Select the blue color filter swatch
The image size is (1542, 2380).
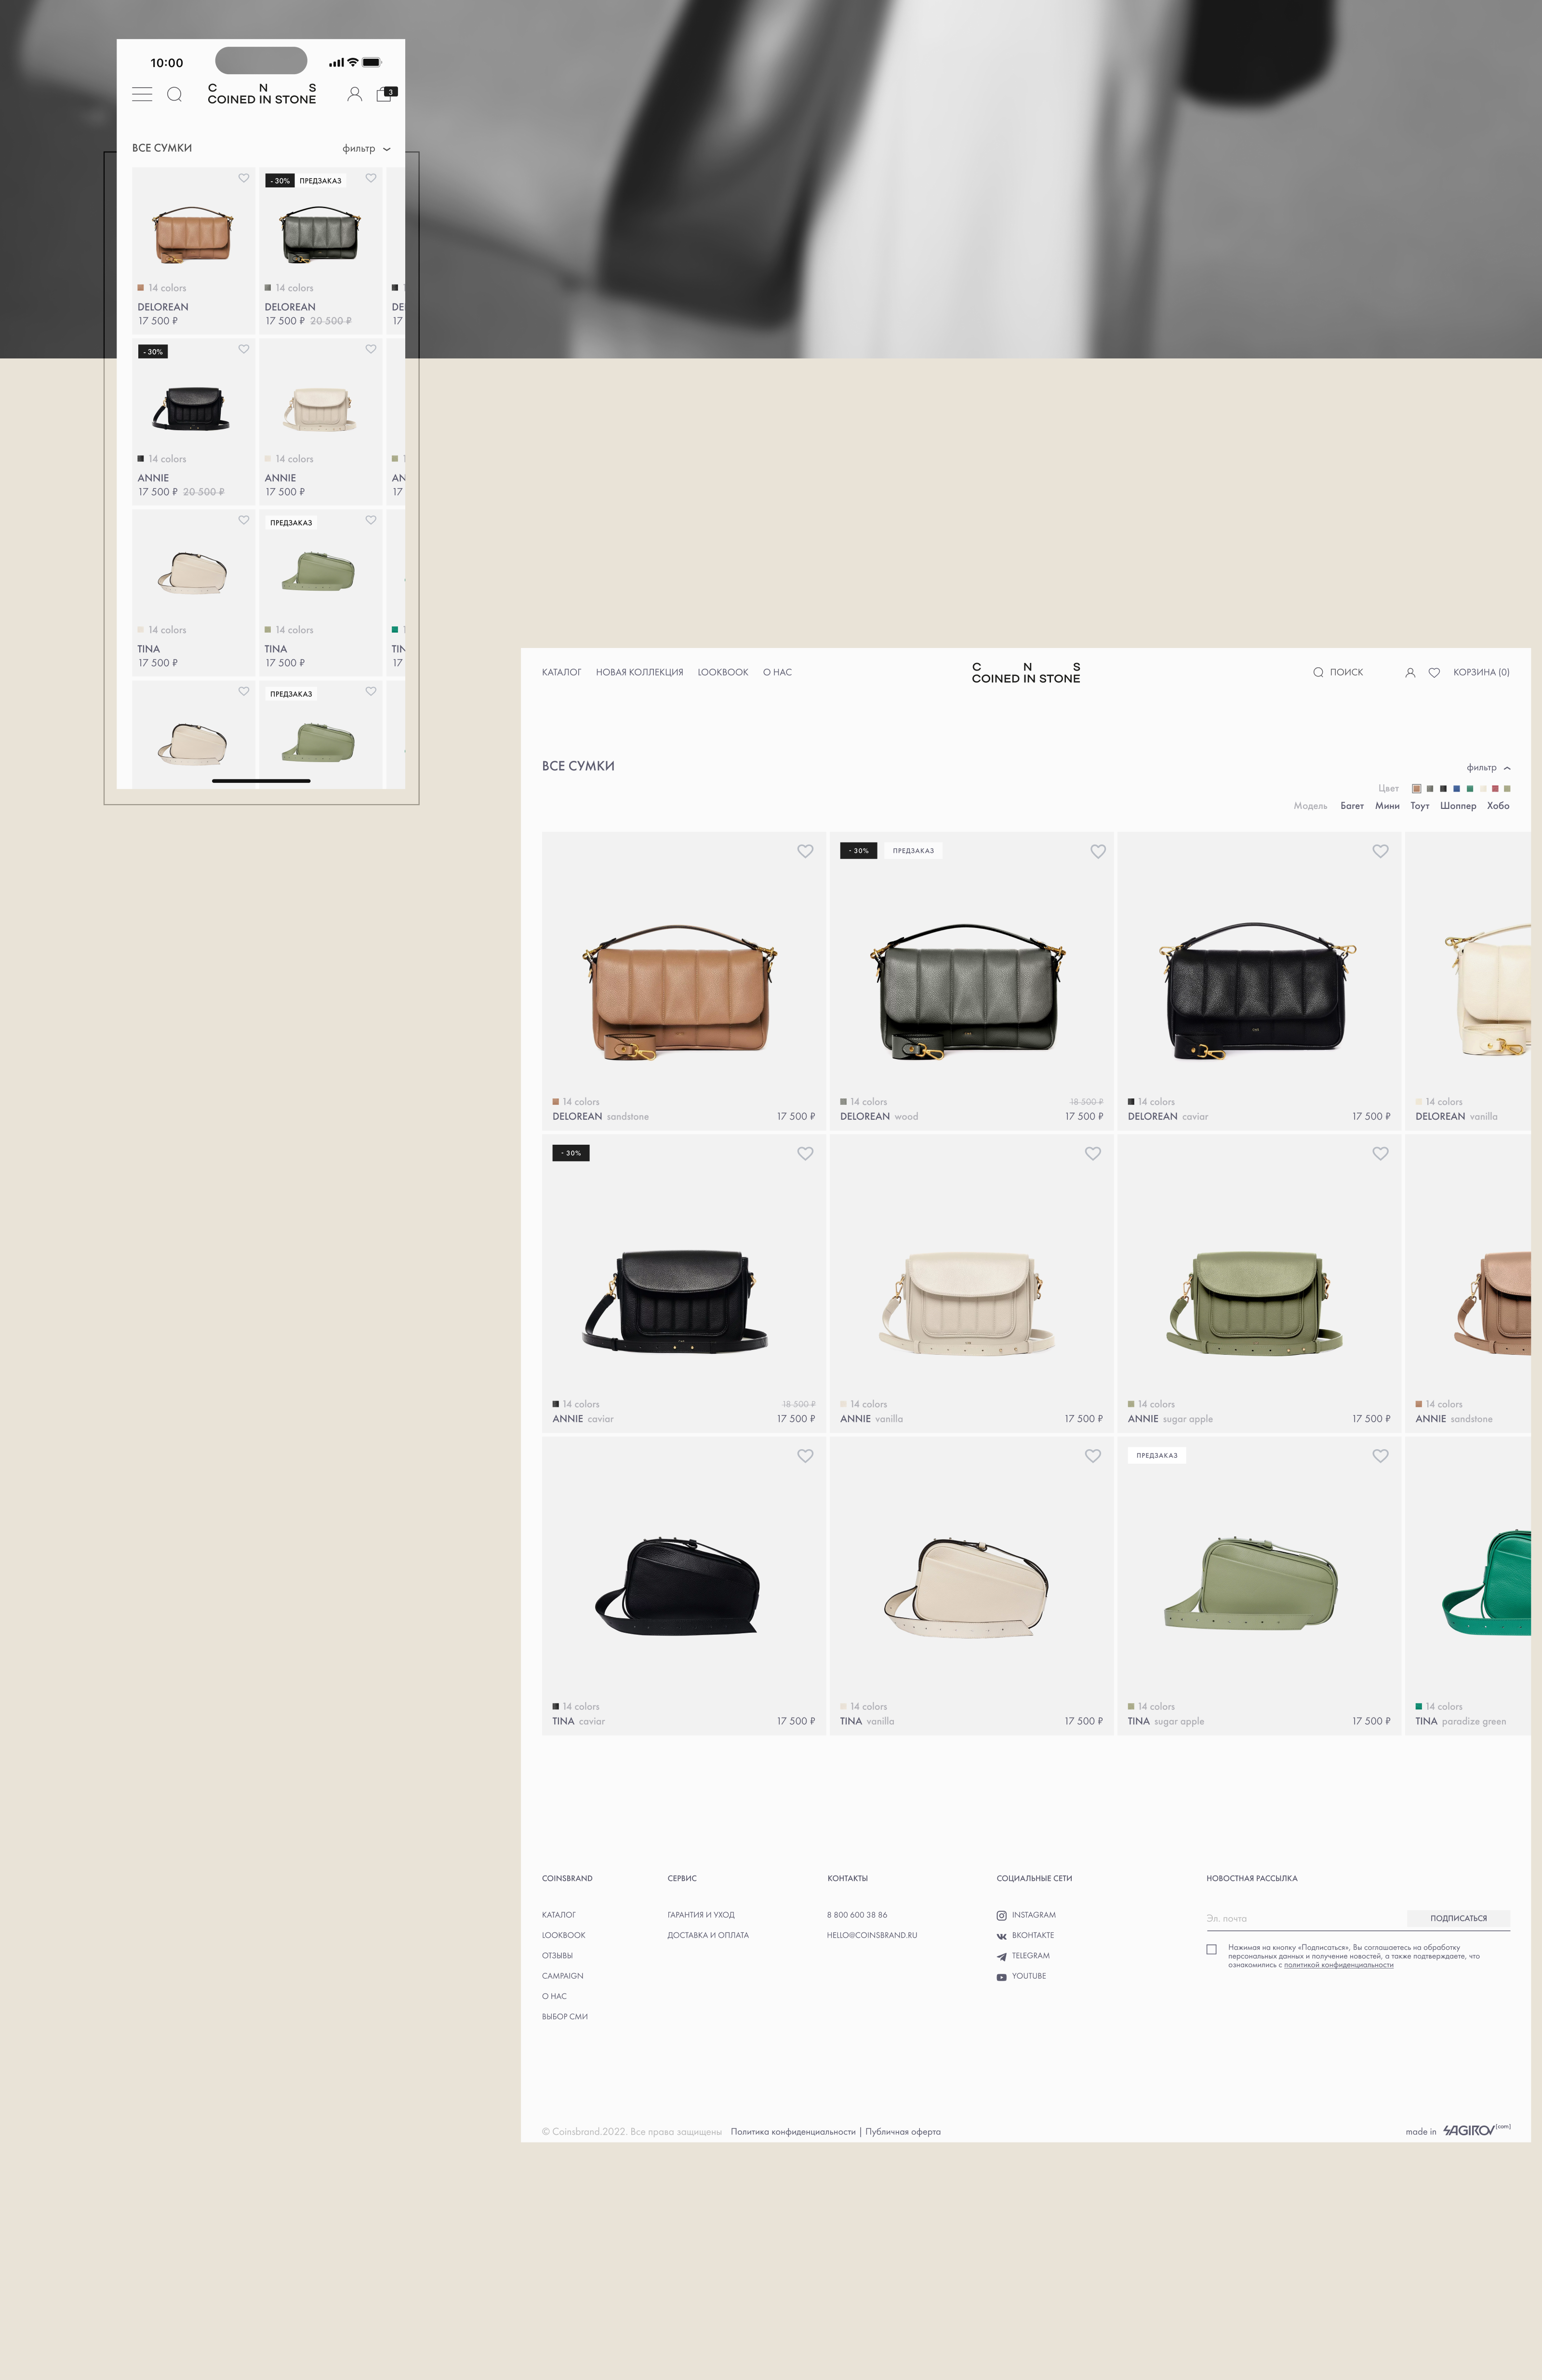[x=1456, y=789]
